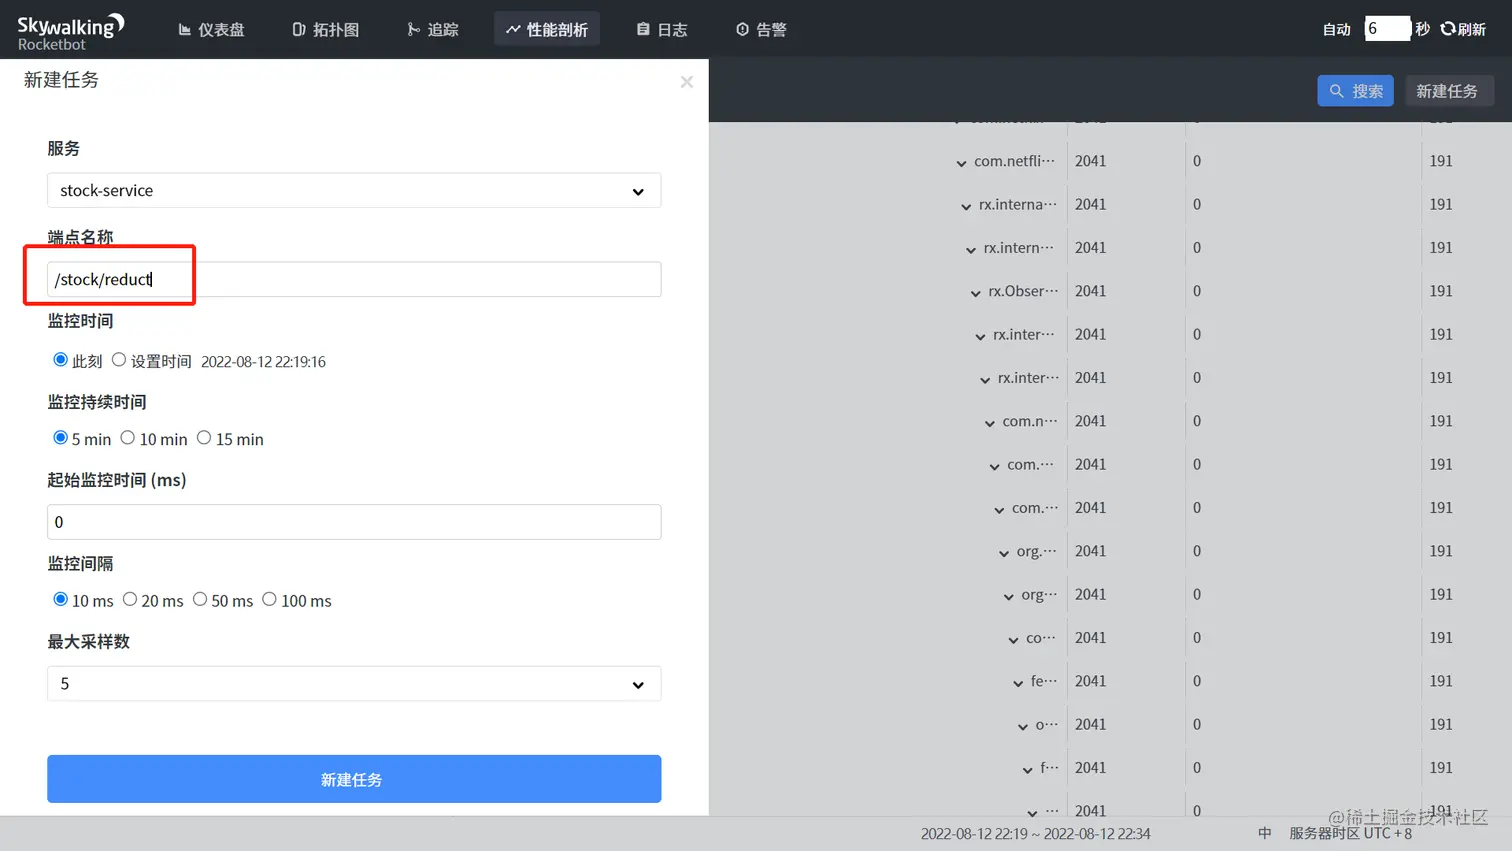Choose 5 min monitoring duration
This screenshot has height=851, width=1512.
(61, 438)
